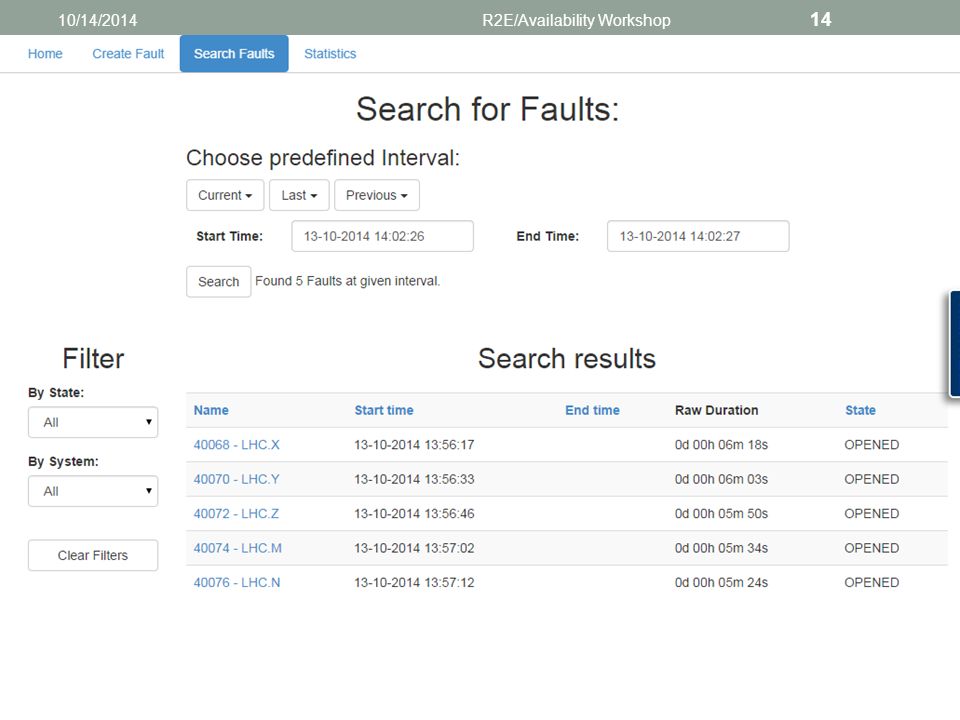
Task: Sort results by Name column
Action: tap(211, 410)
